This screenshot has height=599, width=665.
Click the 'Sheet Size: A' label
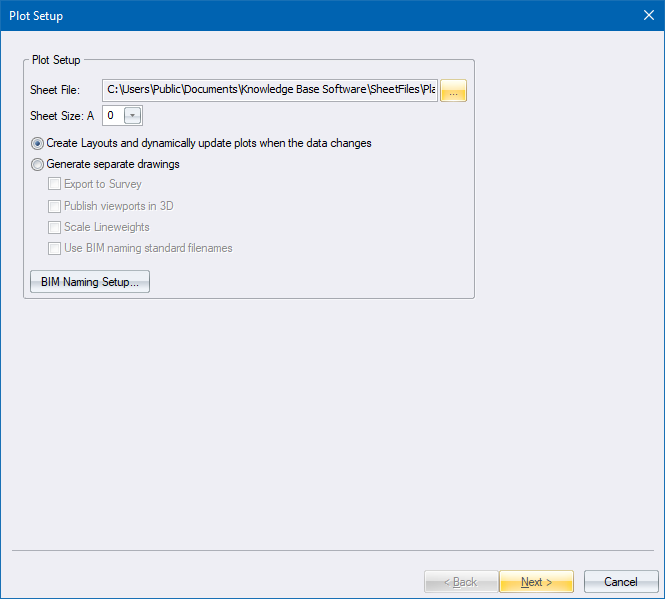coord(62,116)
